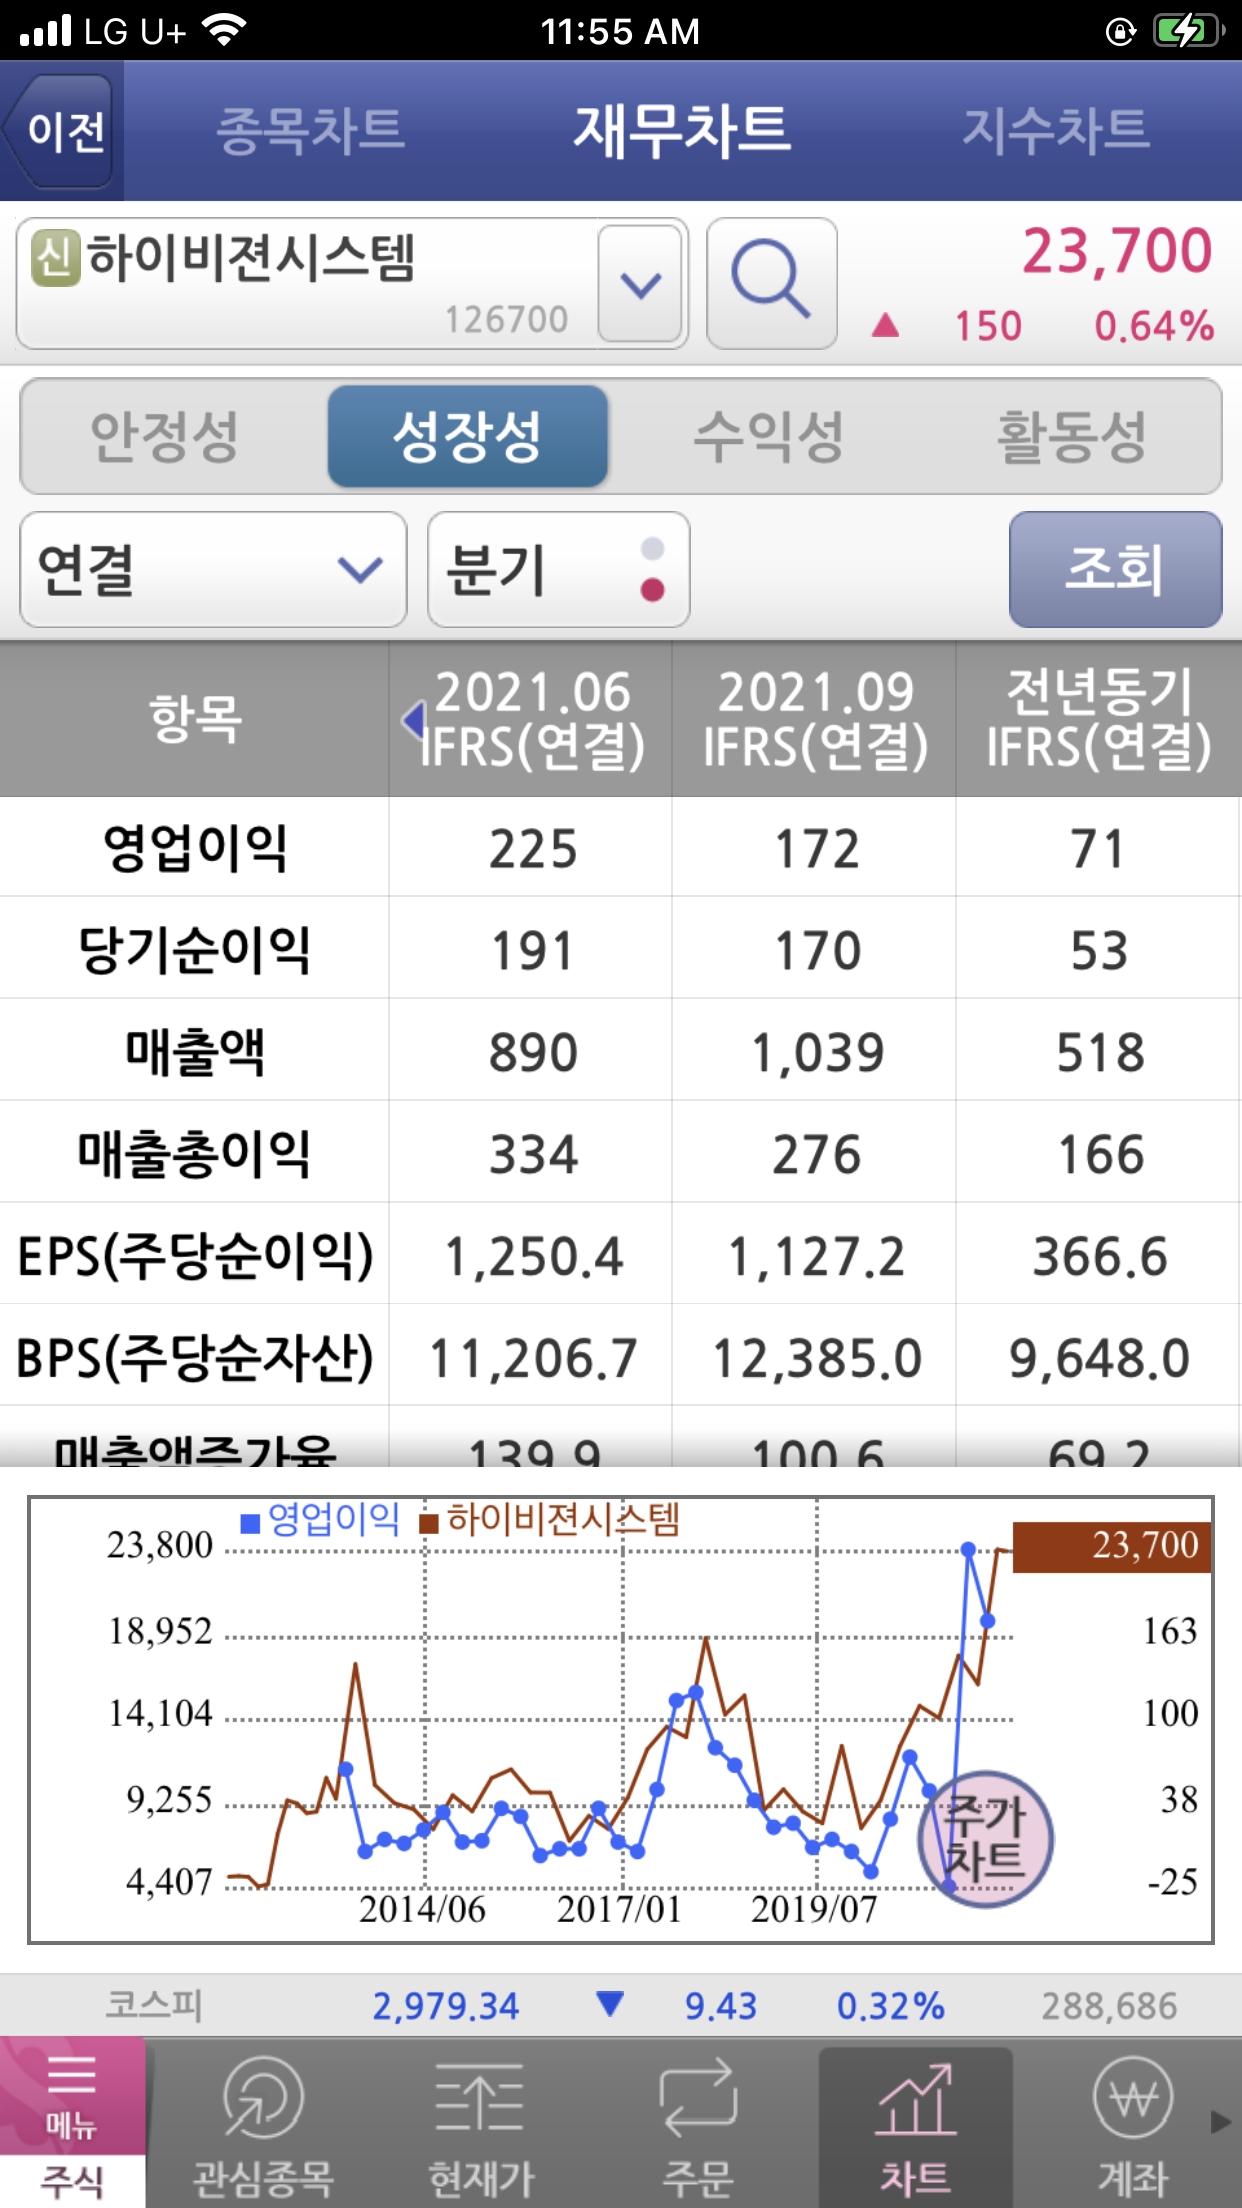Tap the rotation lock status icon
Screen dimensions: 1242x2208
tap(1121, 32)
